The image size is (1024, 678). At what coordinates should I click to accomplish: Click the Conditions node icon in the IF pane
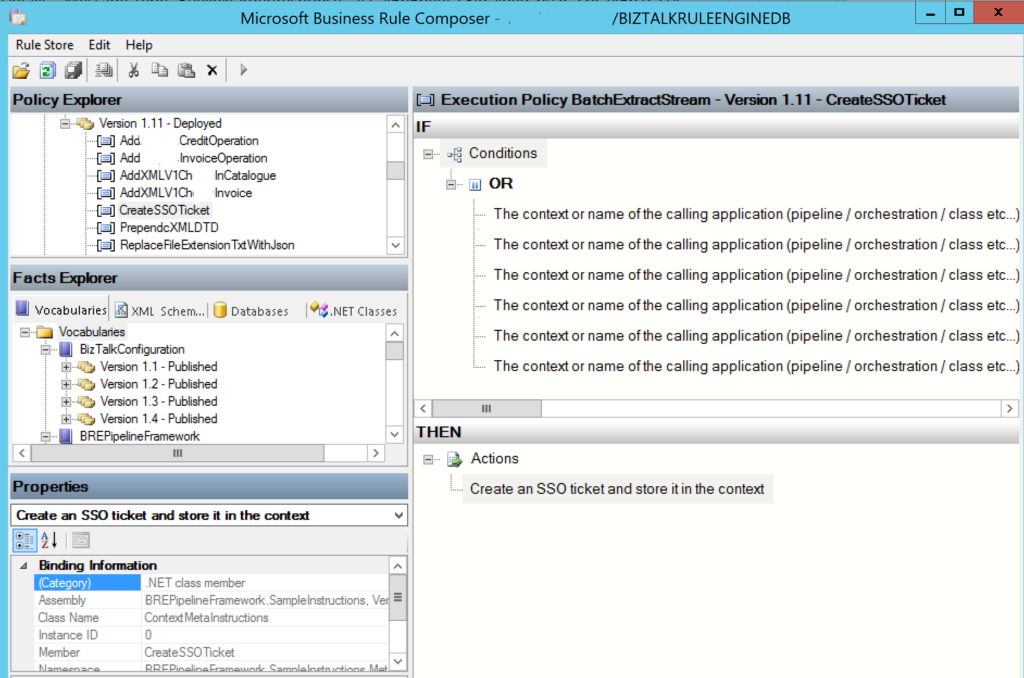coord(455,154)
